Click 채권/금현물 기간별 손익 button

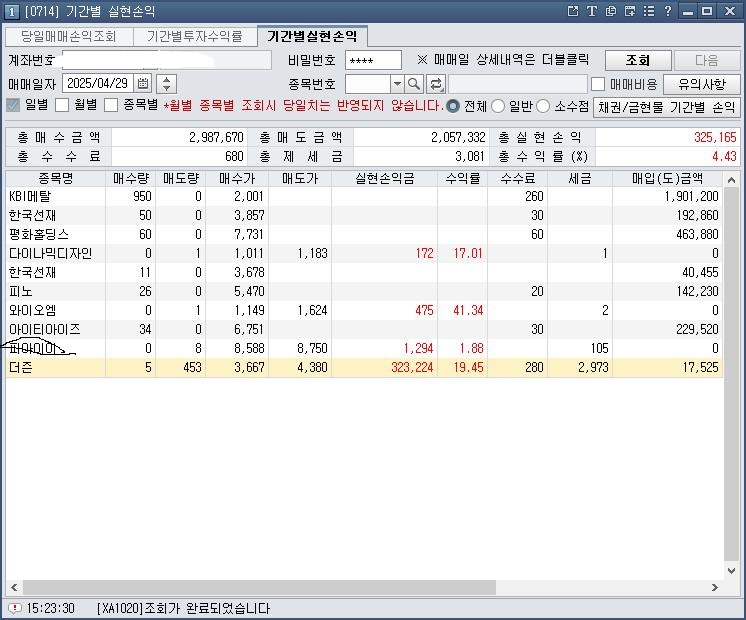[x=667, y=107]
